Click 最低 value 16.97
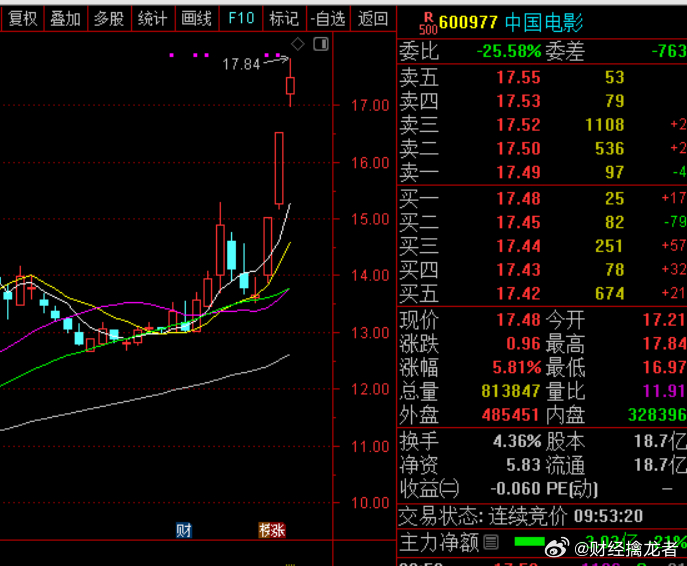Screen dimensions: 687x566 coord(664,367)
